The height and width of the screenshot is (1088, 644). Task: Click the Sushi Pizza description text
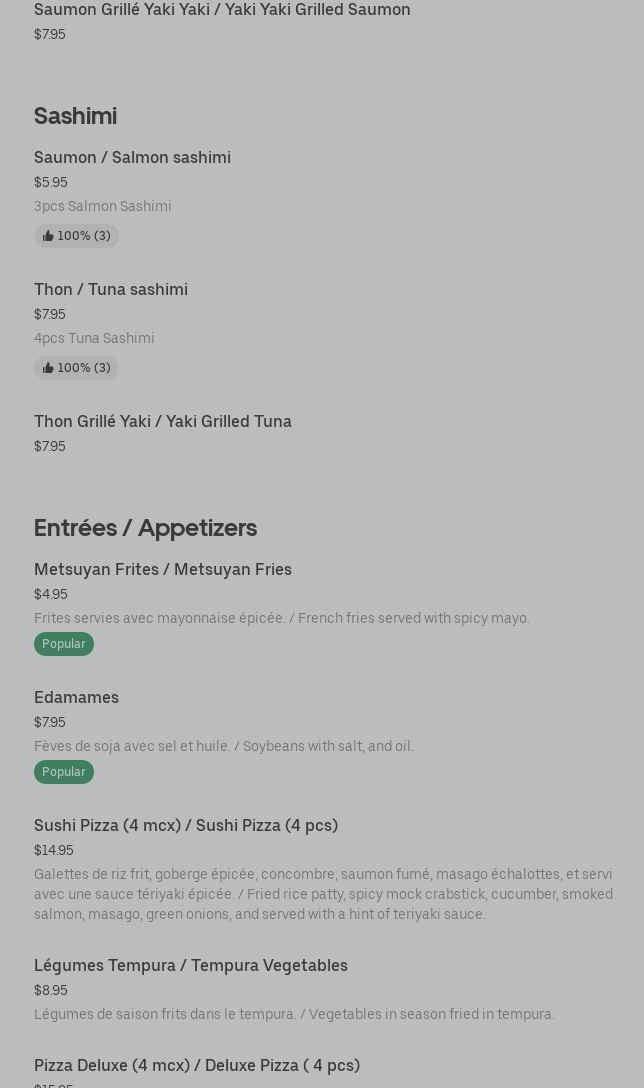click(323, 894)
